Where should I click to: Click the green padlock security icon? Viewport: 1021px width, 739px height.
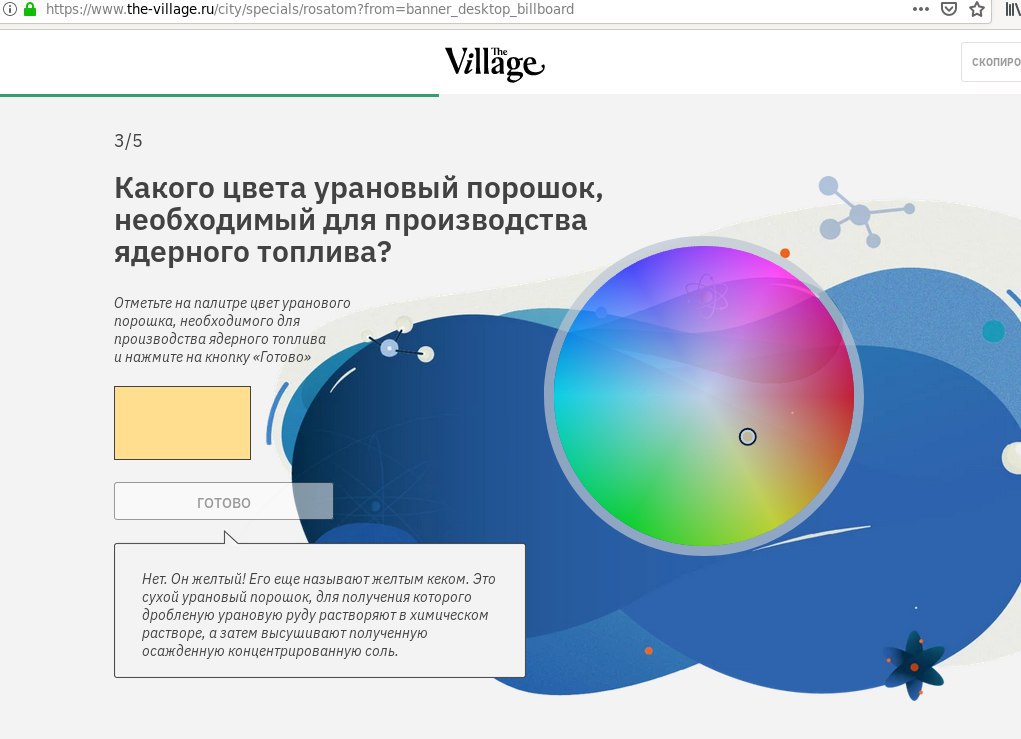tap(29, 9)
